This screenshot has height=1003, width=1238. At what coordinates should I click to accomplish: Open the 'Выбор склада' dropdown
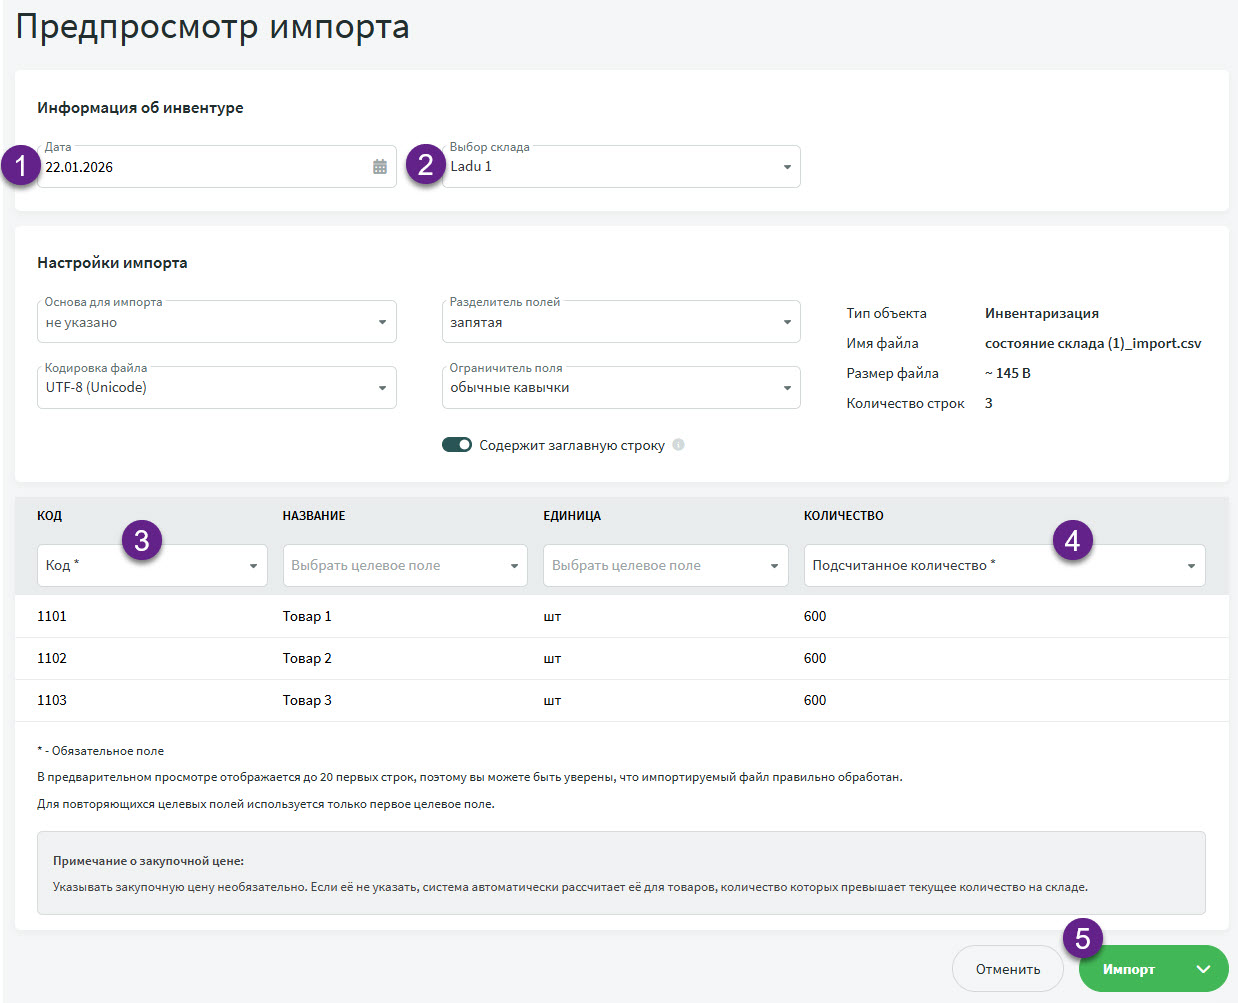(x=620, y=167)
